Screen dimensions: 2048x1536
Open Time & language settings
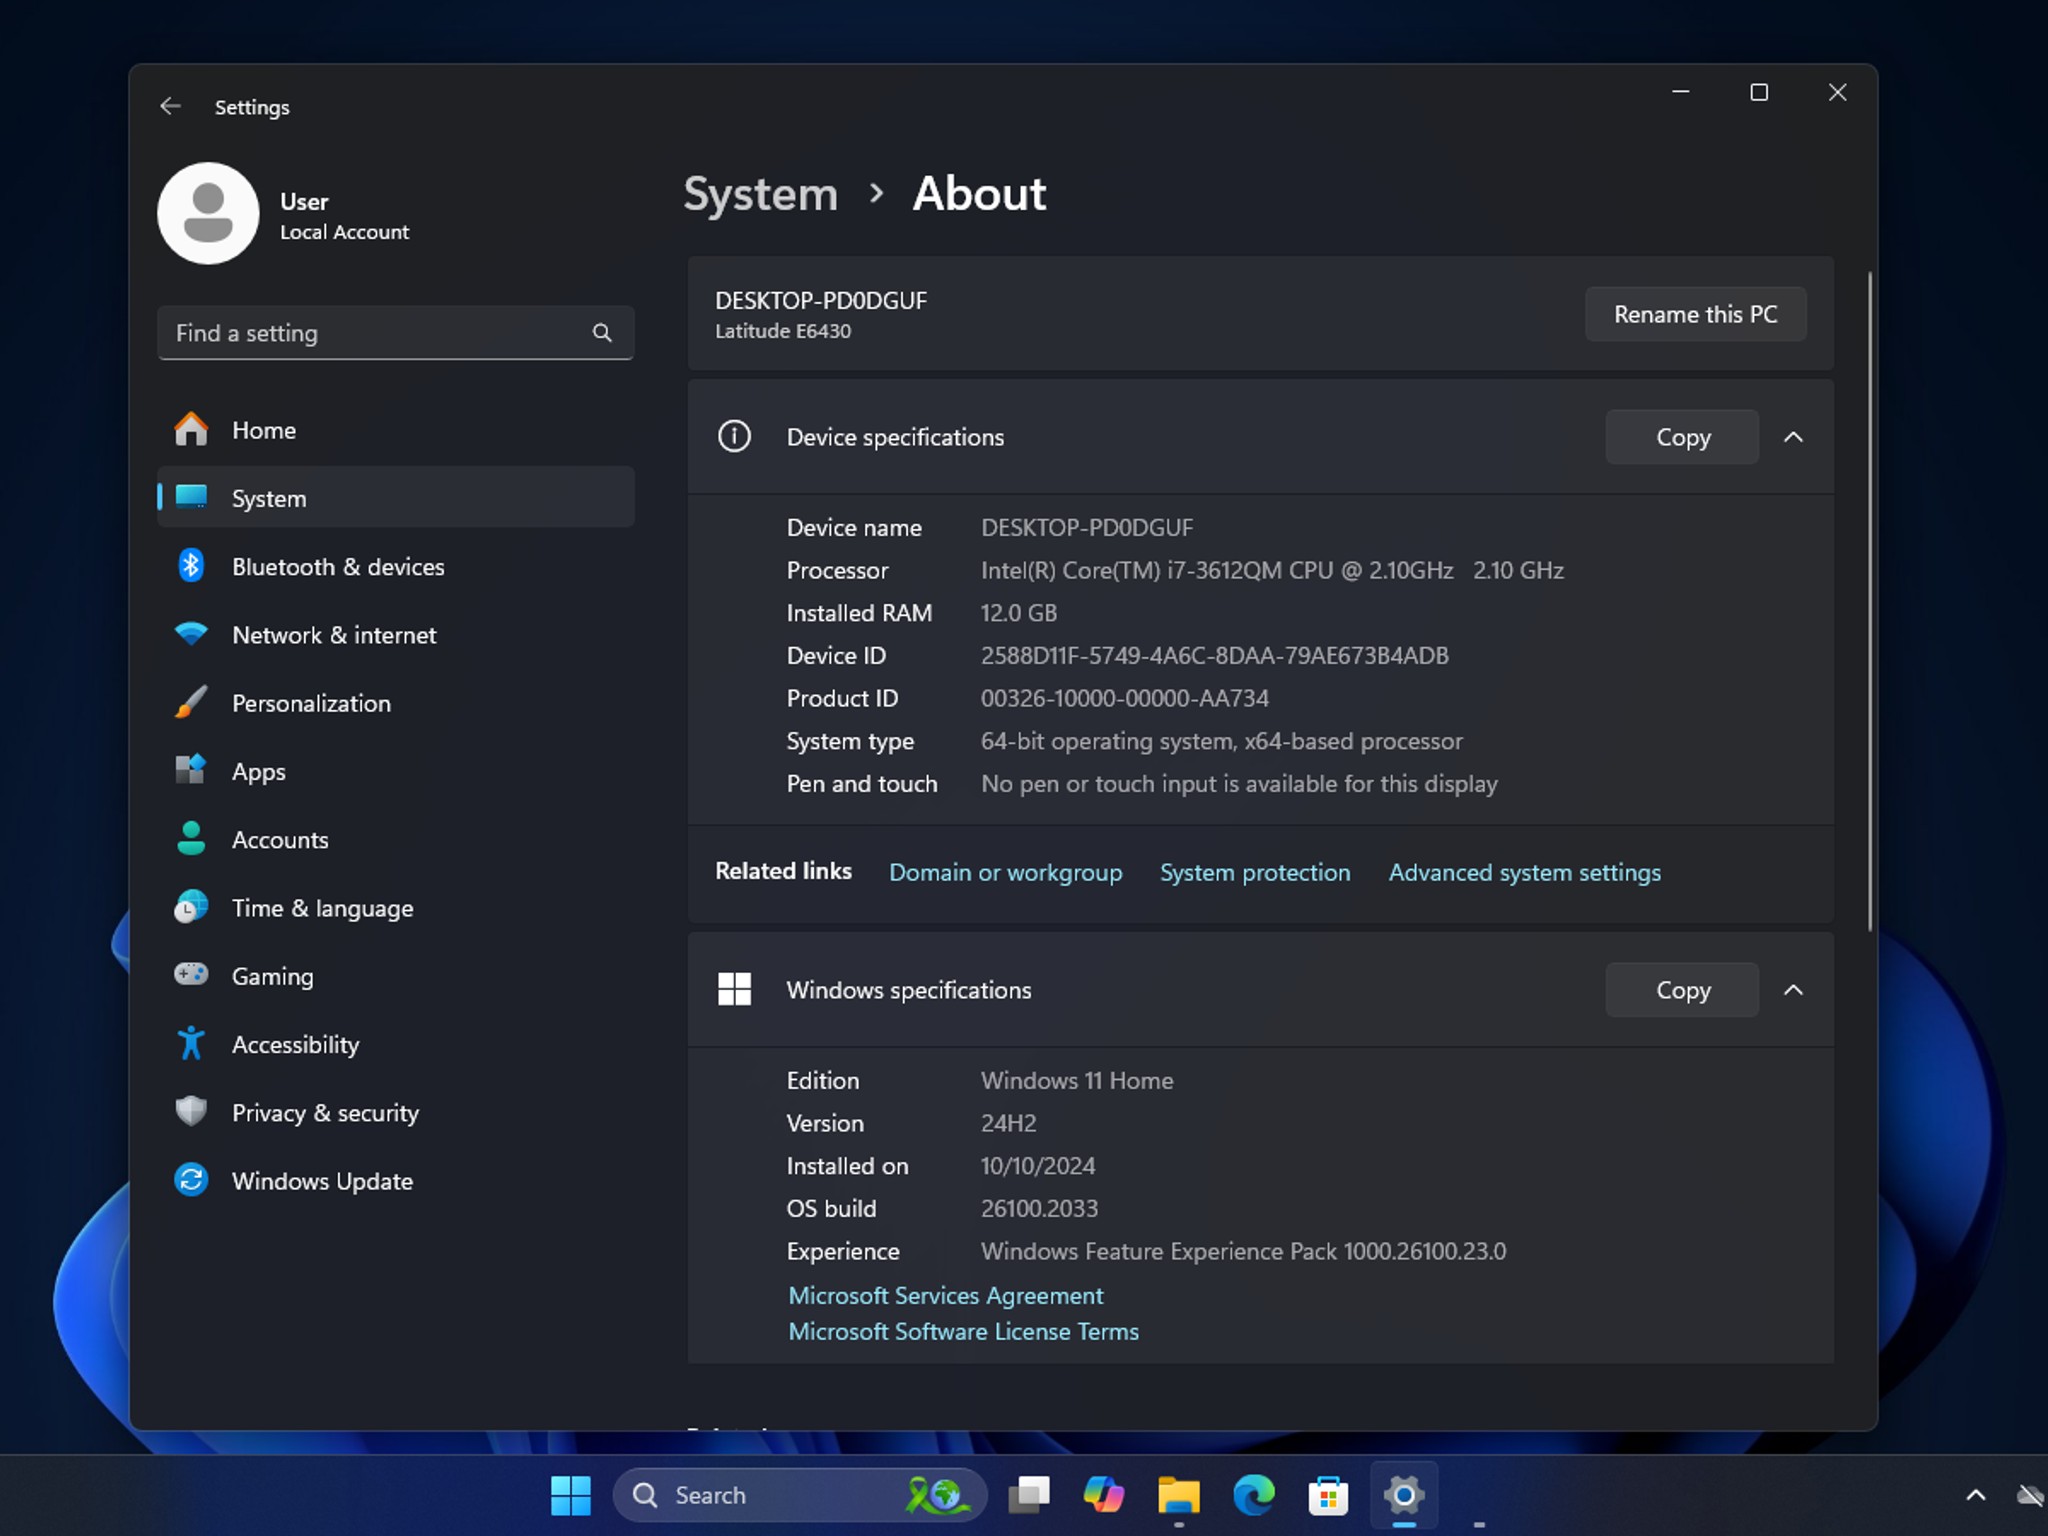395,908
